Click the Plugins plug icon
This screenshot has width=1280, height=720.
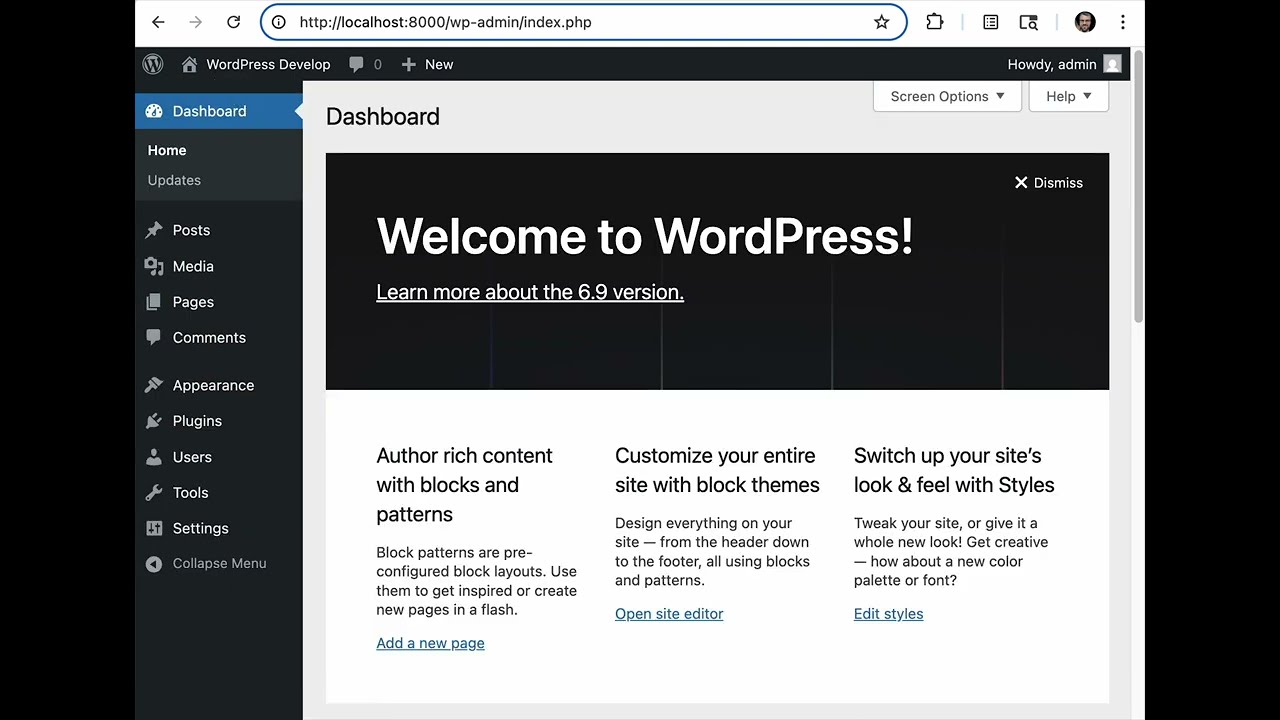(153, 421)
